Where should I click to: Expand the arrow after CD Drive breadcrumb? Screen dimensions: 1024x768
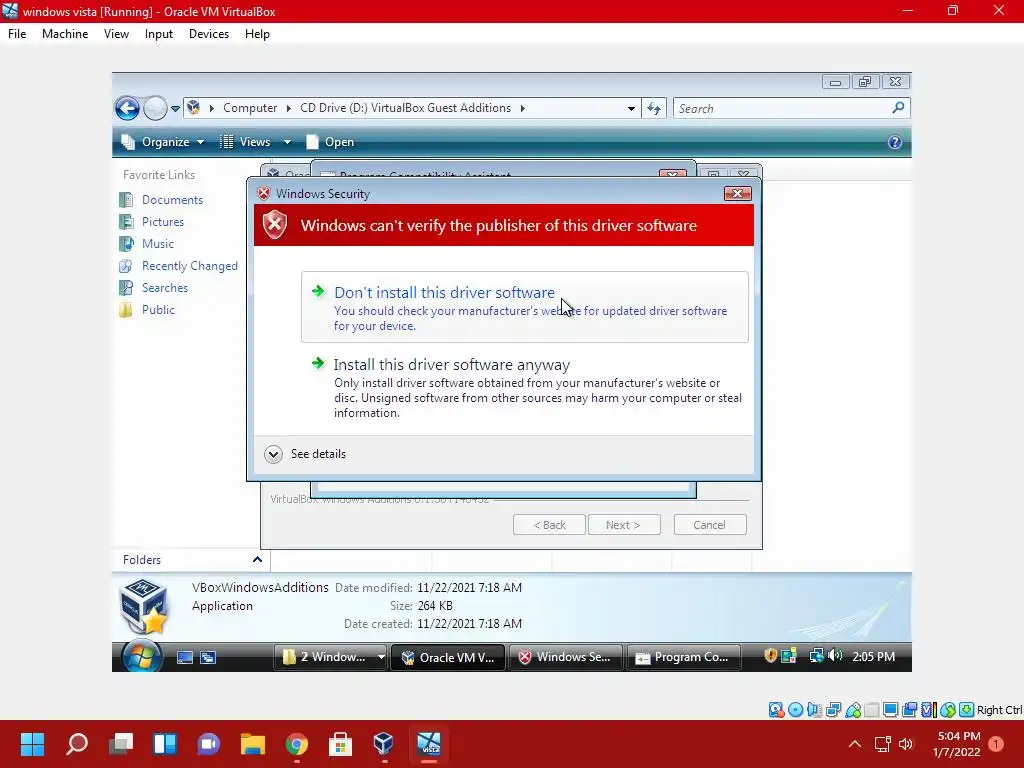point(522,108)
